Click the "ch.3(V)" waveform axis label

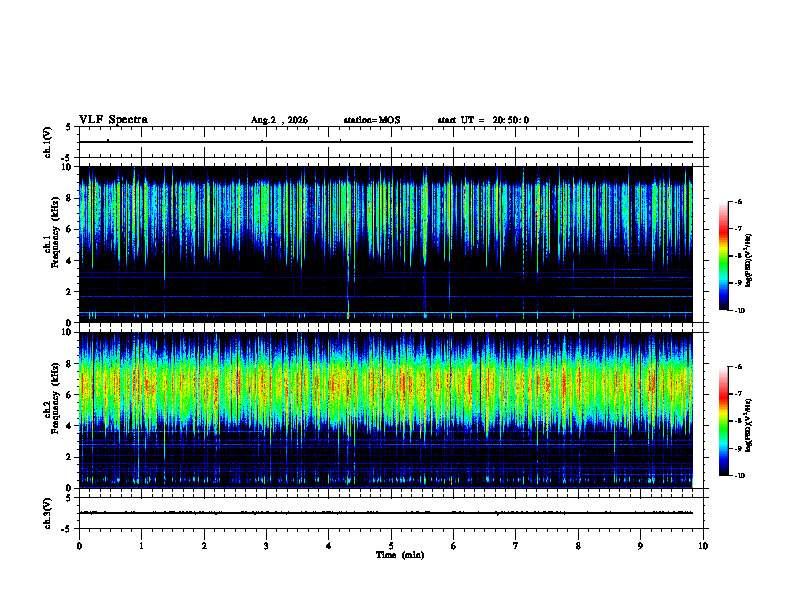coord(47,513)
